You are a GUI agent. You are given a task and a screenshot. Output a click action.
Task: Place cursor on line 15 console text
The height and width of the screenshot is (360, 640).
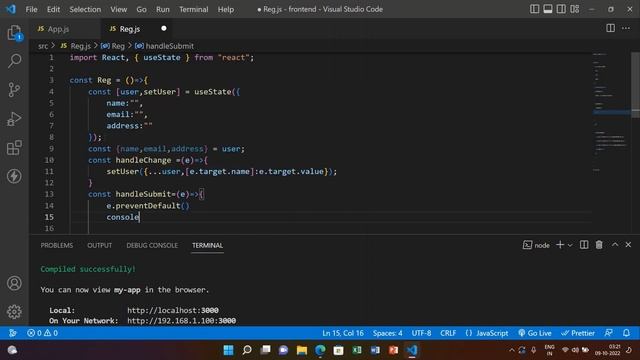click(x=123, y=217)
